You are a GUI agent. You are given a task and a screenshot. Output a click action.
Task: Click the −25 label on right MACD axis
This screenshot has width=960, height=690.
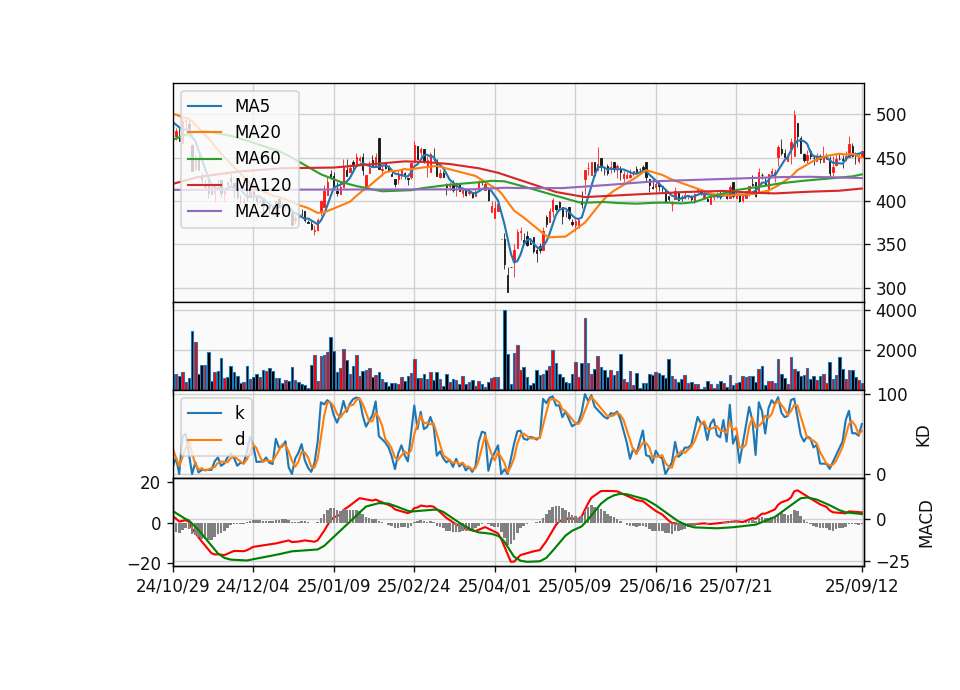coord(893,561)
